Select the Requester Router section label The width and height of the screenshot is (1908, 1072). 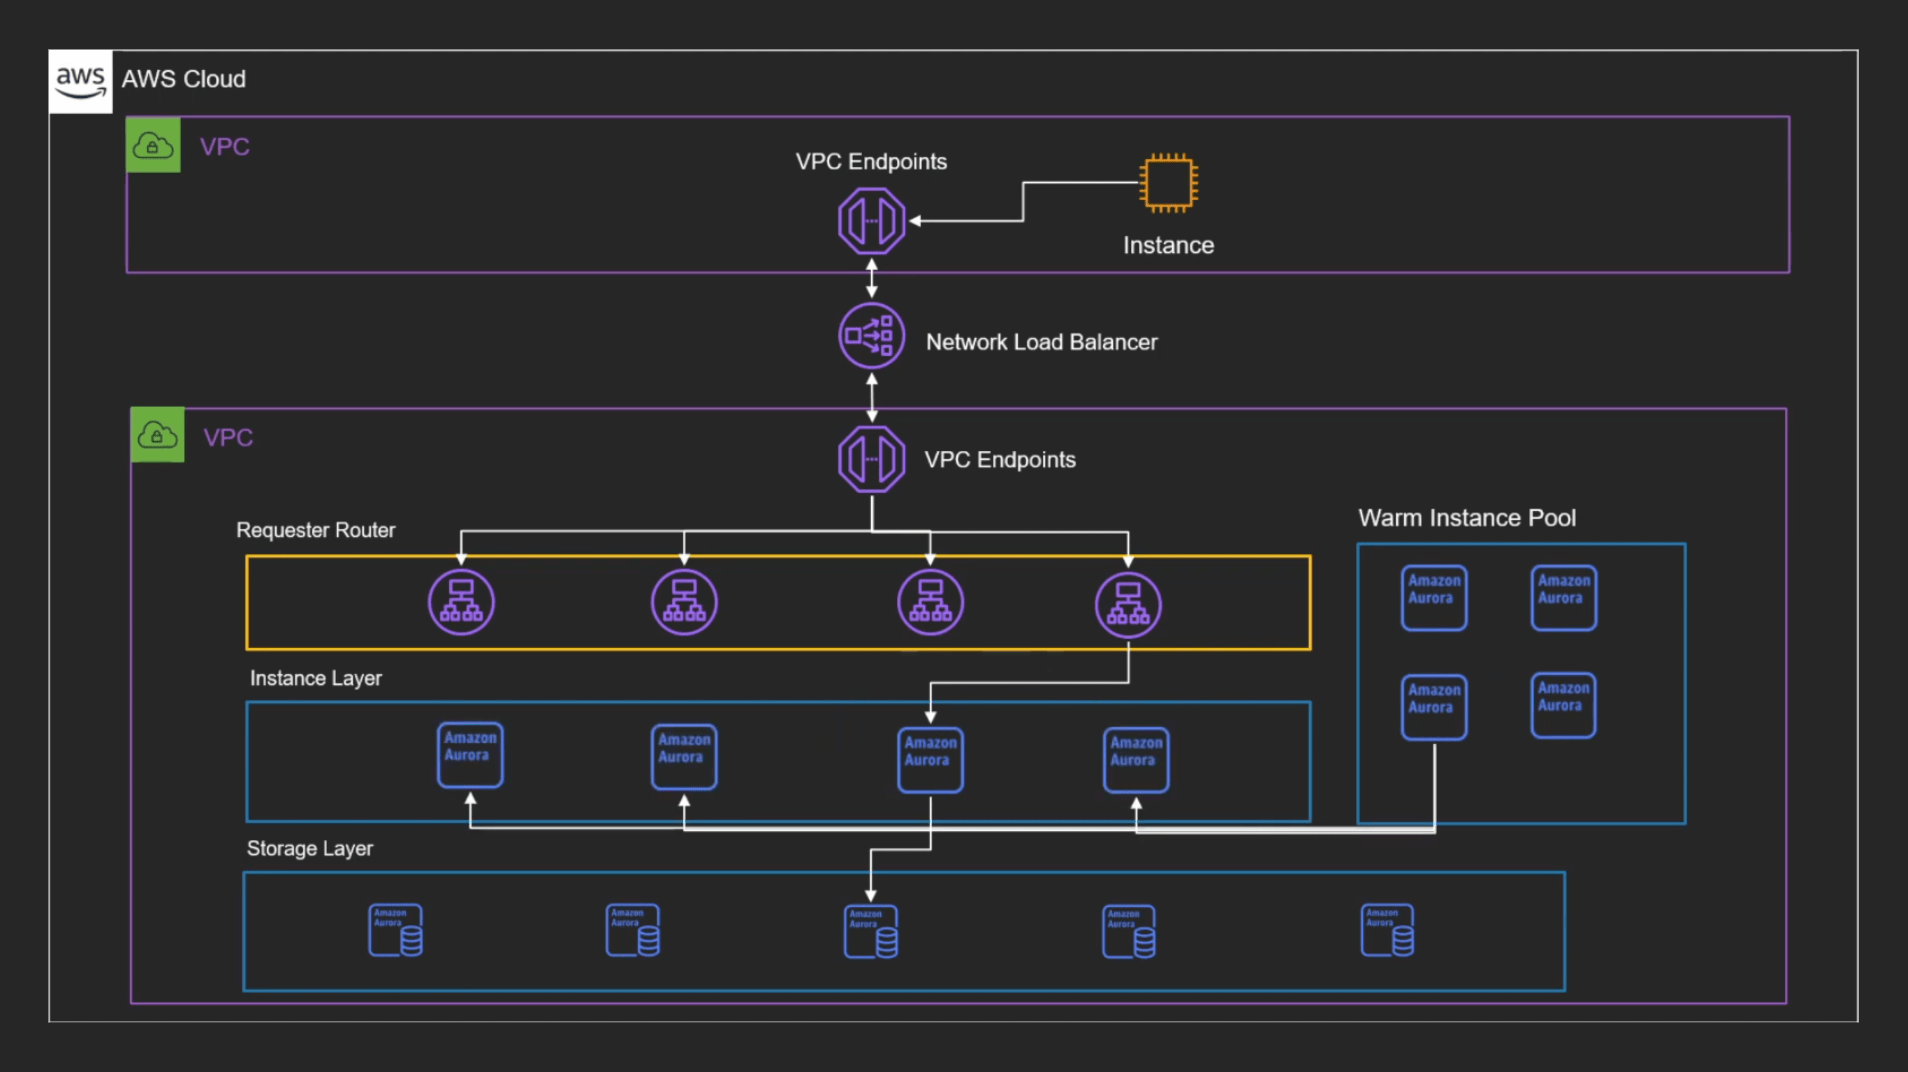coord(315,530)
